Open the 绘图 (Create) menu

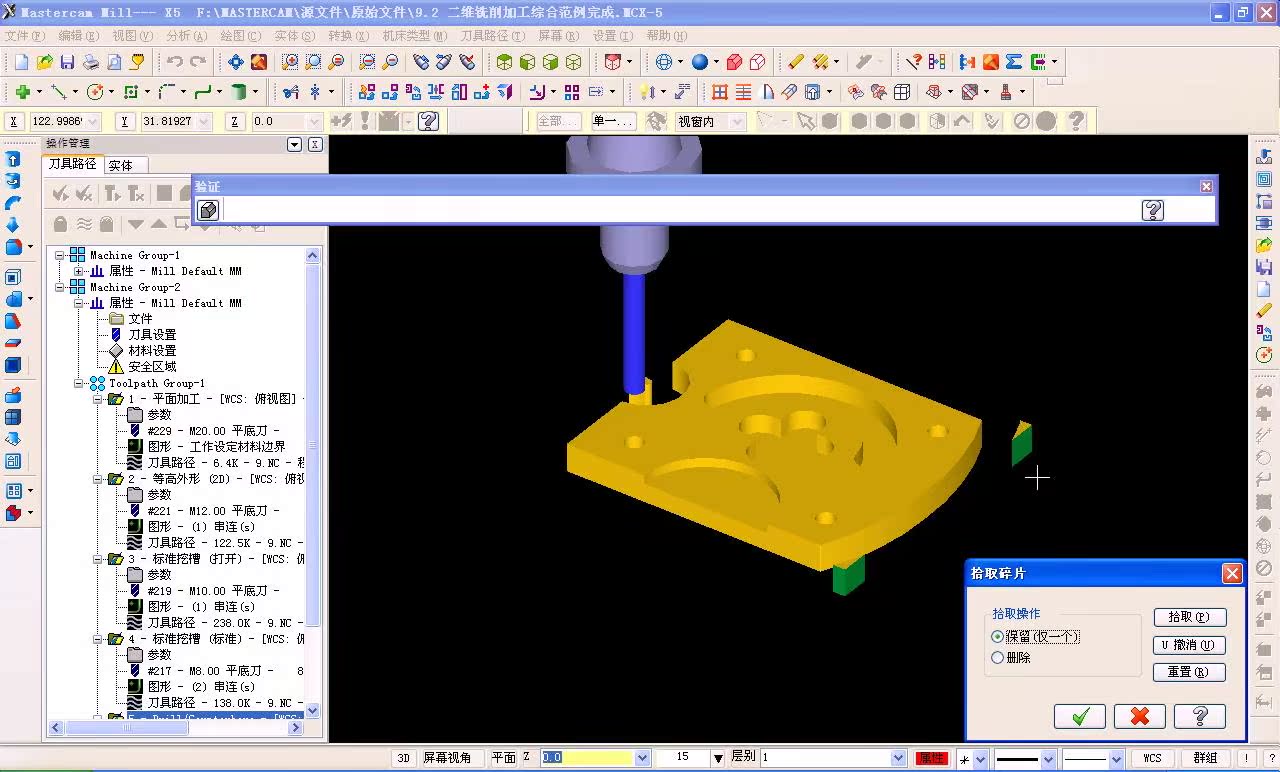241,35
